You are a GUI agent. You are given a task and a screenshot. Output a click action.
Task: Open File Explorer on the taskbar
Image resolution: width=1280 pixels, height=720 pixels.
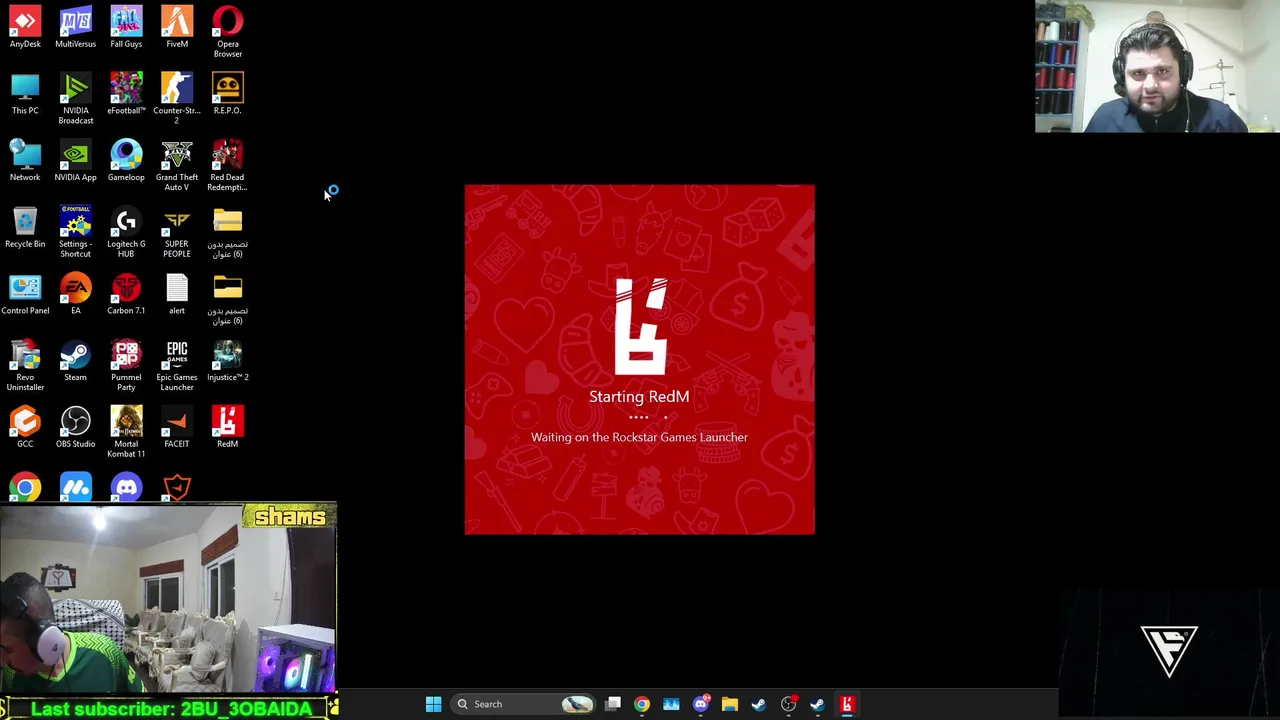pos(730,704)
